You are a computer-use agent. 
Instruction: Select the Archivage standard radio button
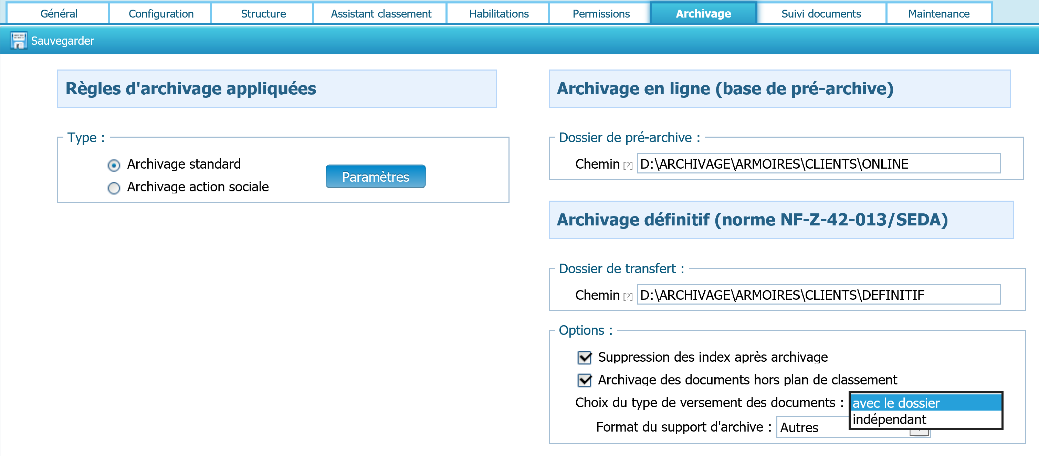tap(114, 165)
